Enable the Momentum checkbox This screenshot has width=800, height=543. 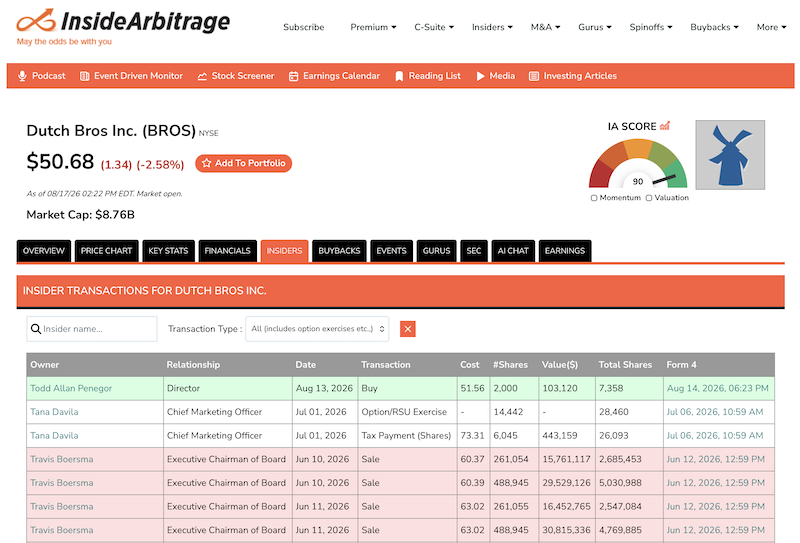[x=594, y=198]
